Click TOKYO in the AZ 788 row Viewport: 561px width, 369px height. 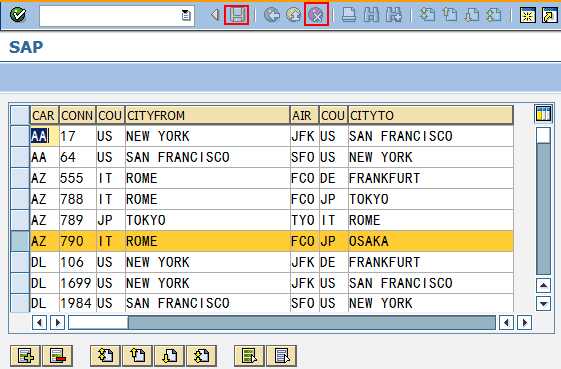click(430, 199)
